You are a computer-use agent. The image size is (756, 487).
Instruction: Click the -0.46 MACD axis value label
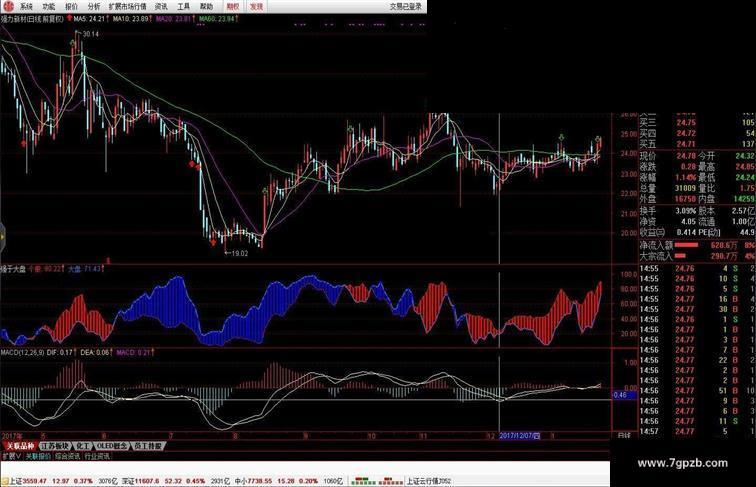623,395
